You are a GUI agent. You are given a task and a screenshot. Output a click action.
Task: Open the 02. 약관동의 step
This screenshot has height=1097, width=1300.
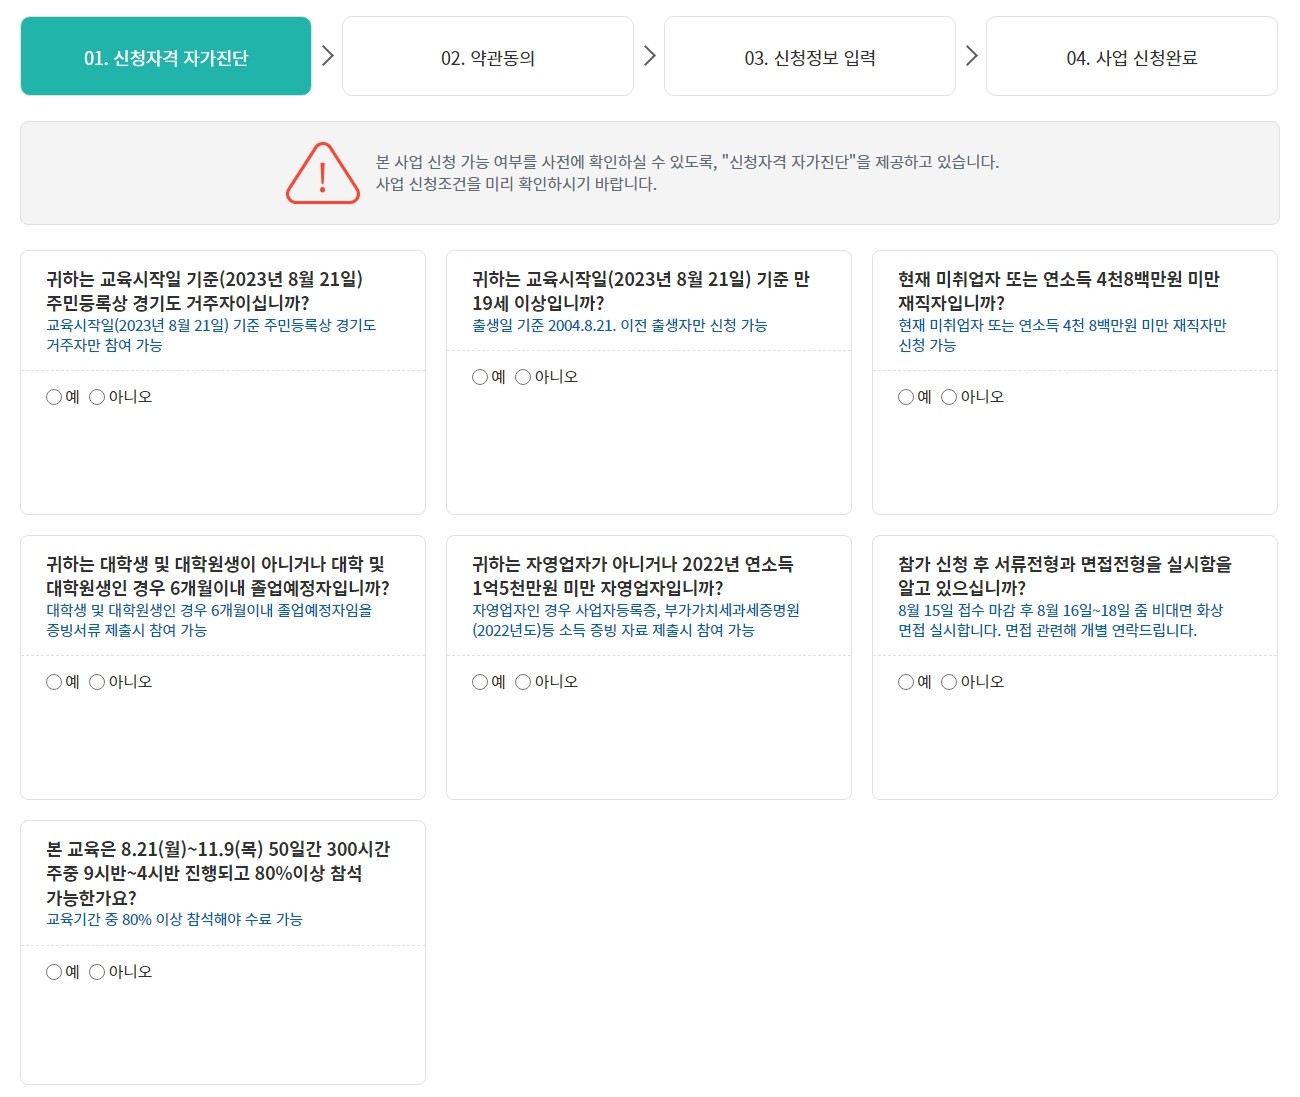(489, 56)
